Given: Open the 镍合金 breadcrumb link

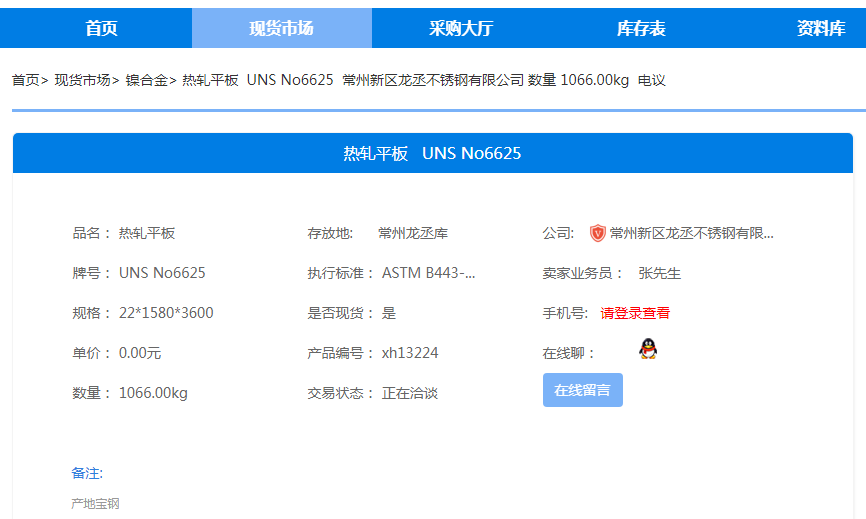Looking at the screenshot, I should tap(146, 80).
